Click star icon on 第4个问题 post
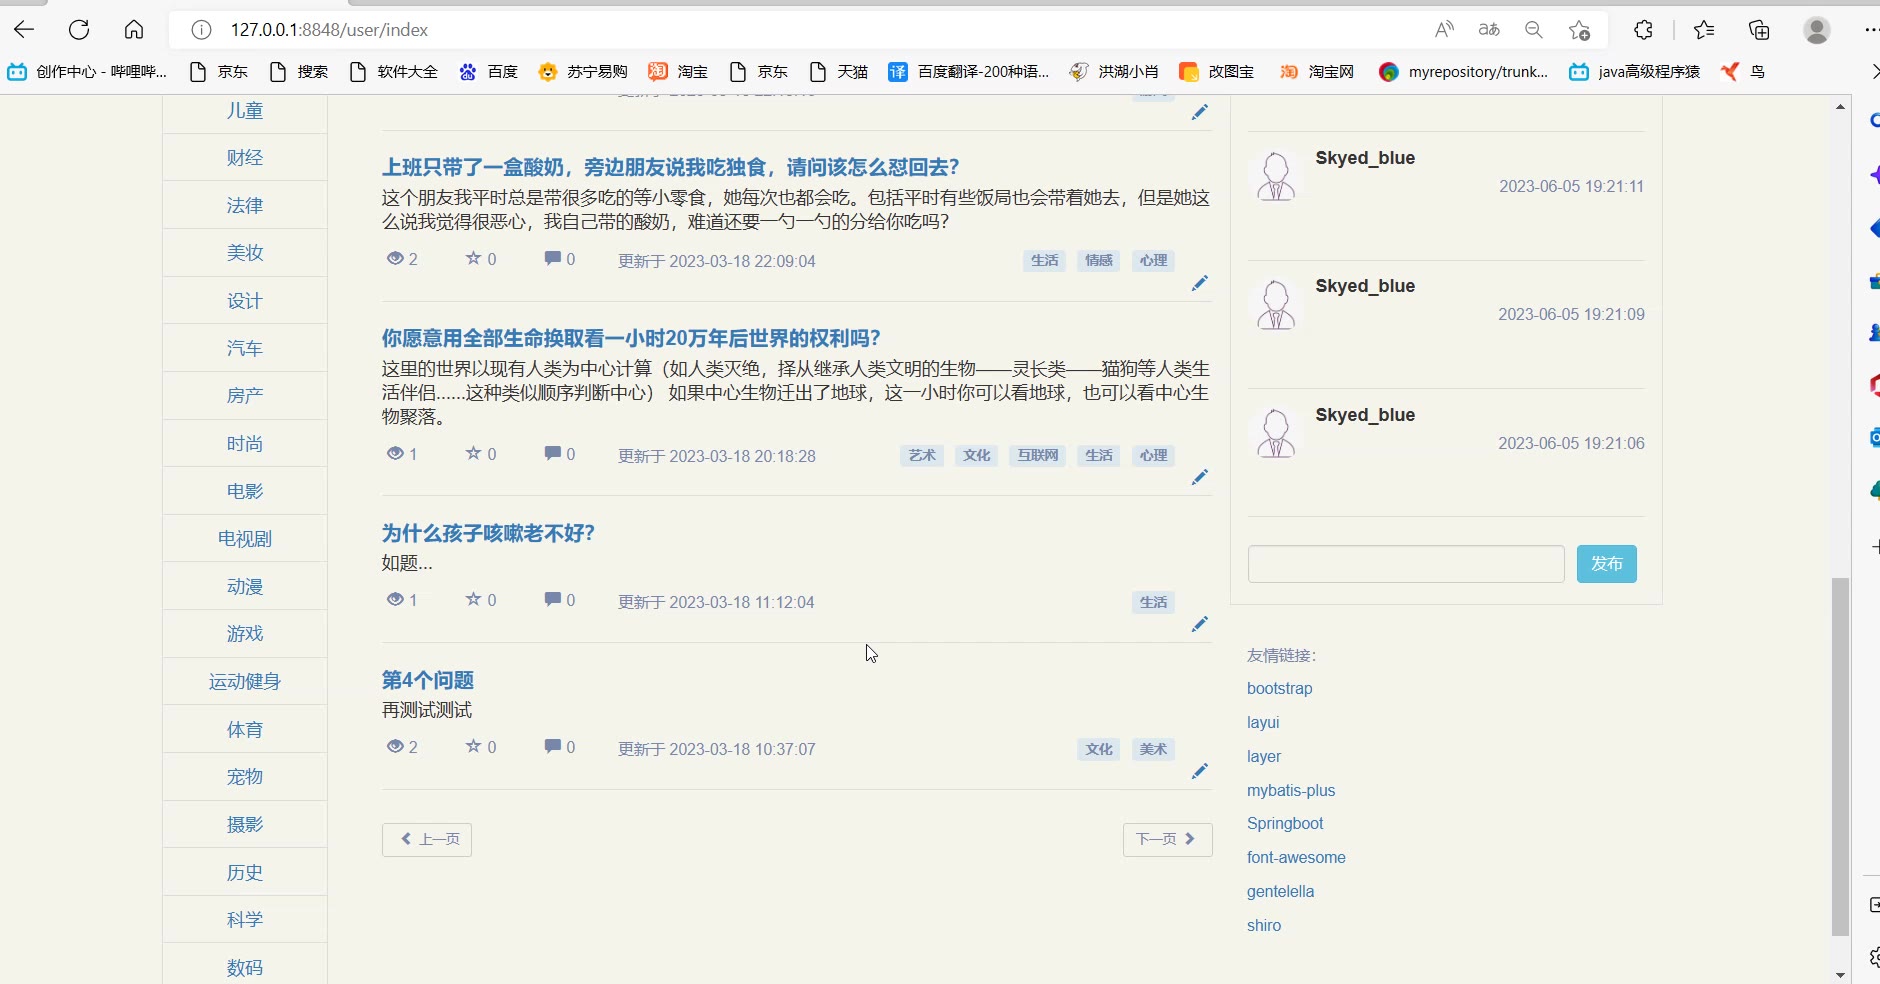1880x984 pixels. click(x=473, y=746)
